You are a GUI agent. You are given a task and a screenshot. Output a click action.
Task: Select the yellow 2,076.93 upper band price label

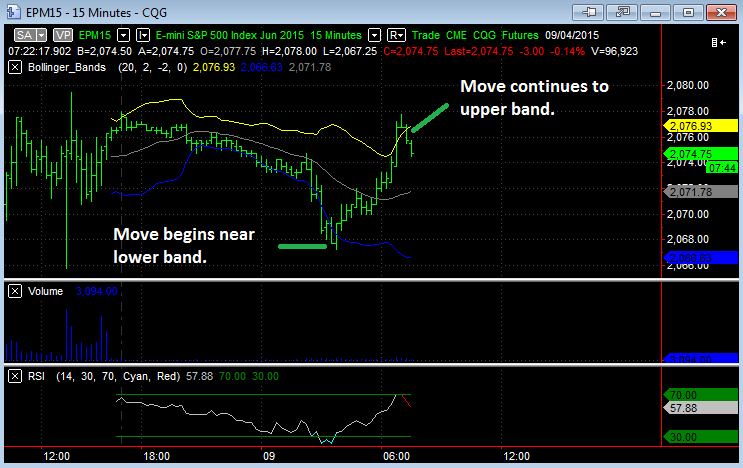pyautogui.click(x=701, y=126)
